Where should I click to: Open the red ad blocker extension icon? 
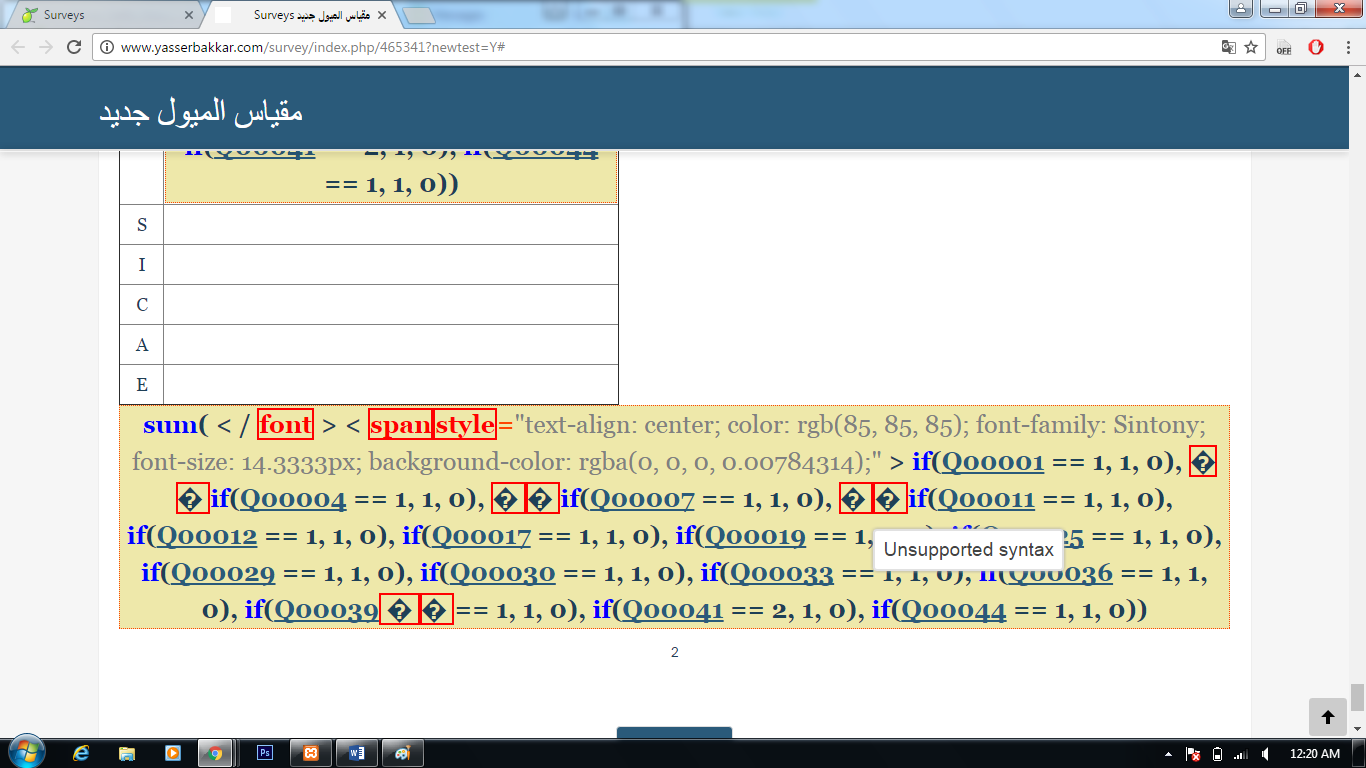point(1316,47)
